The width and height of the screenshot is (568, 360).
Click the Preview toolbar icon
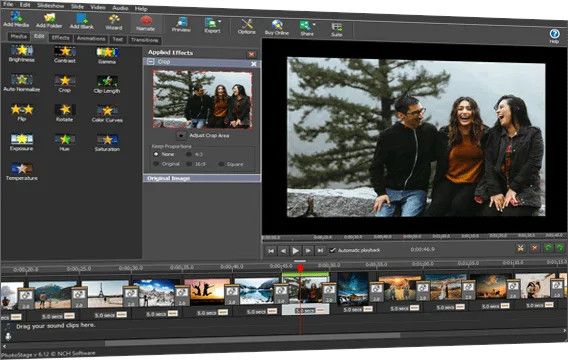click(x=181, y=25)
